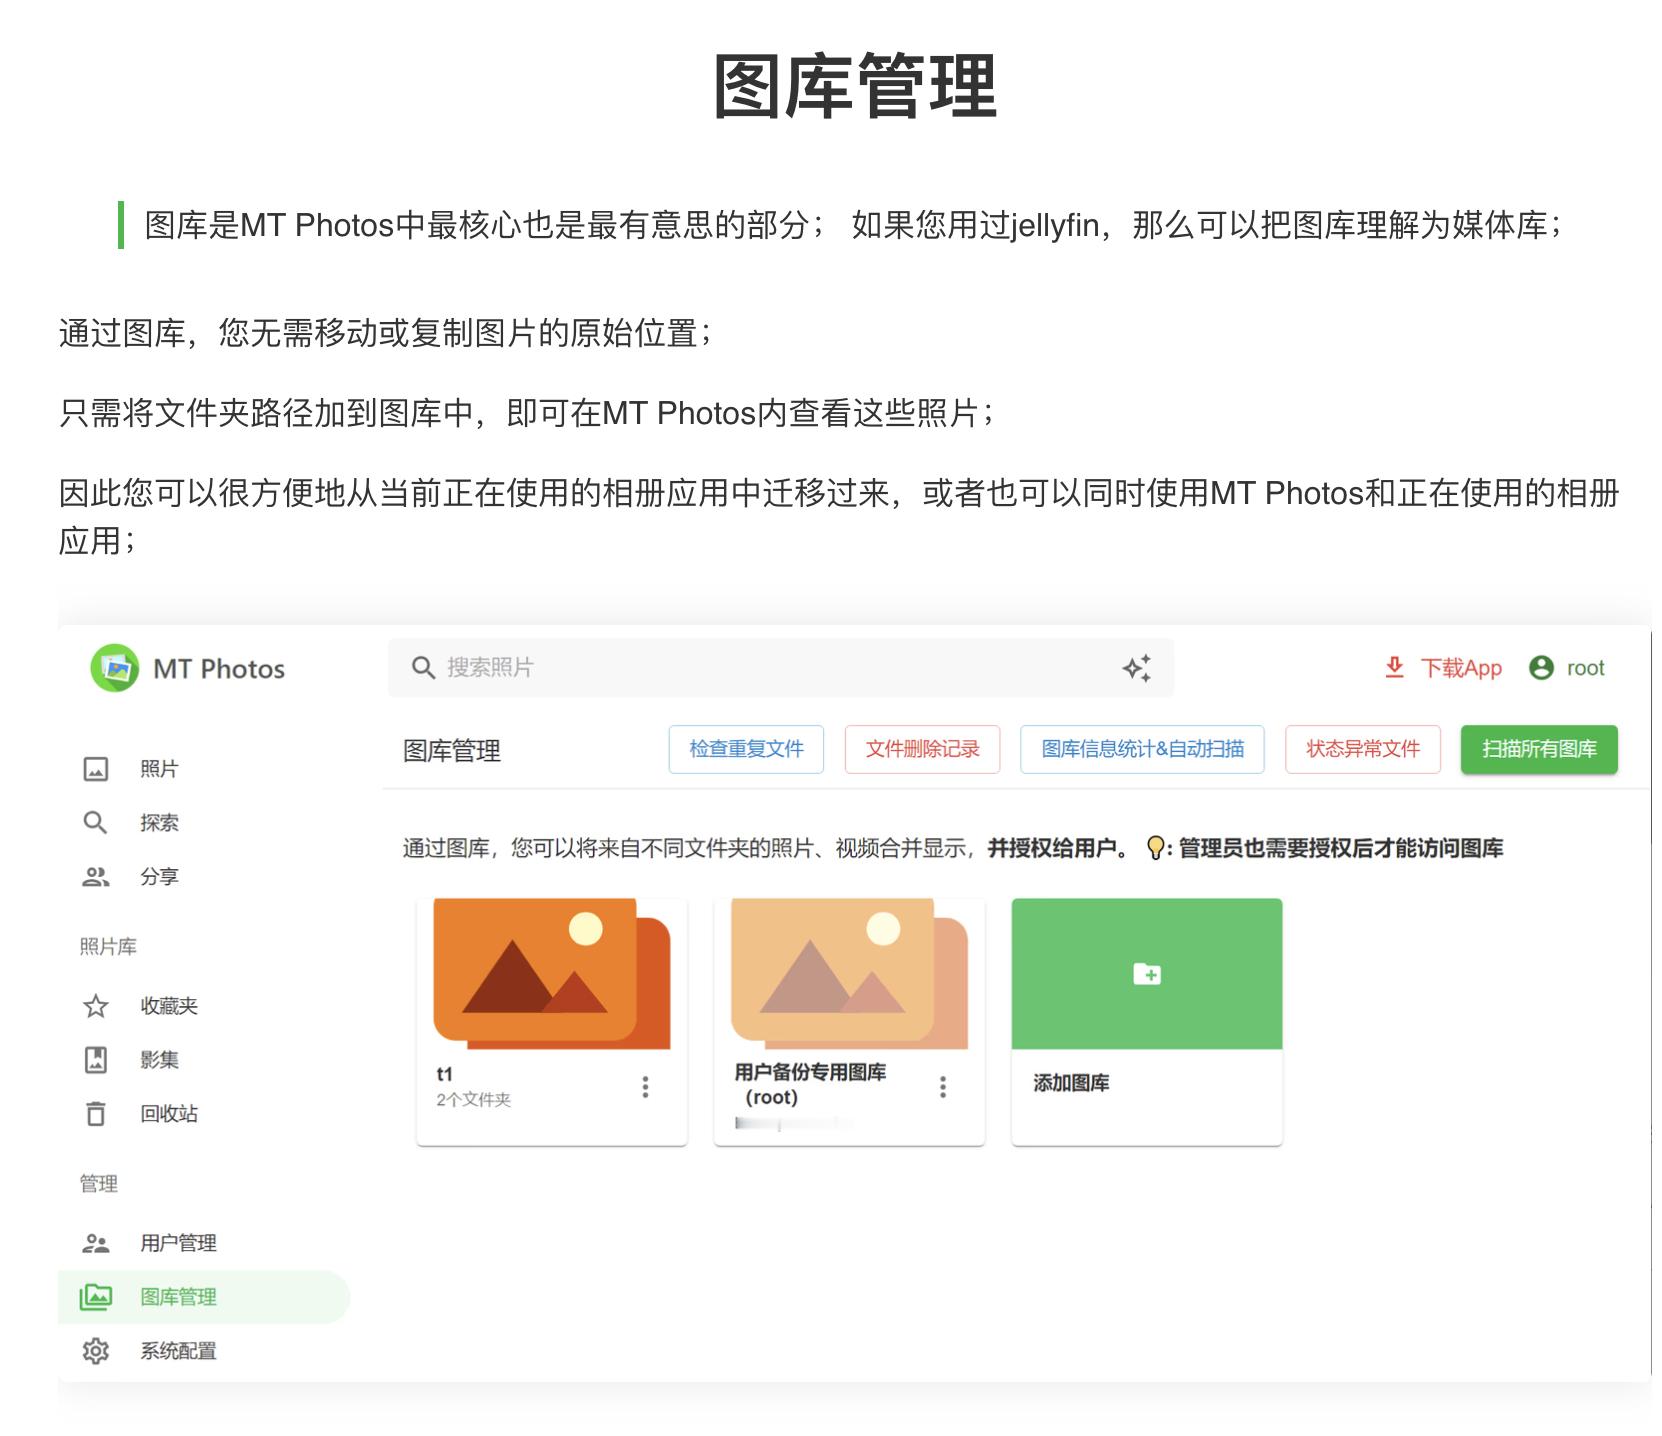Open the 影集 menu item
This screenshot has width=1662, height=1436.
pyautogui.click(x=204, y=1060)
